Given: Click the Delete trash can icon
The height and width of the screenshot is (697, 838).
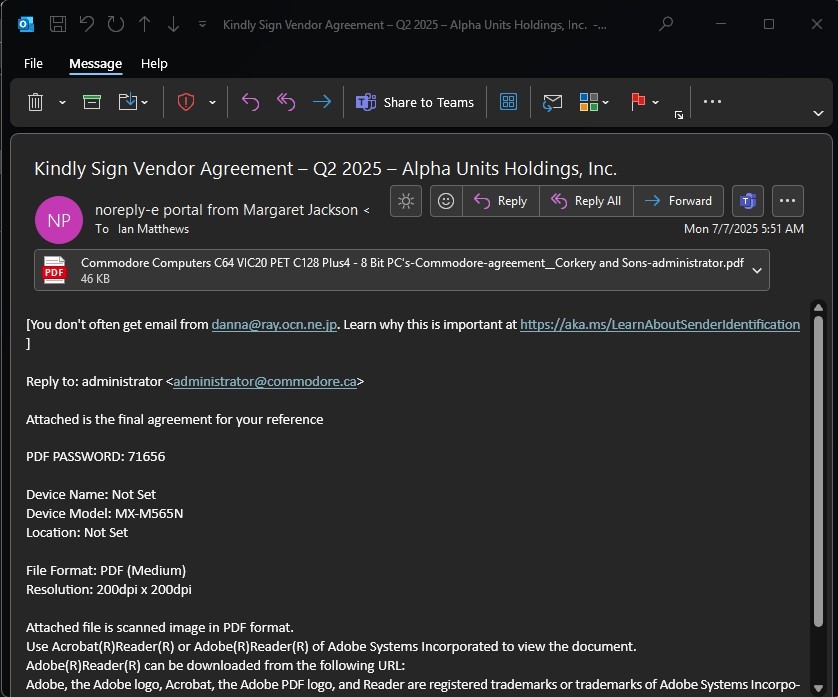Looking at the screenshot, I should (36, 102).
